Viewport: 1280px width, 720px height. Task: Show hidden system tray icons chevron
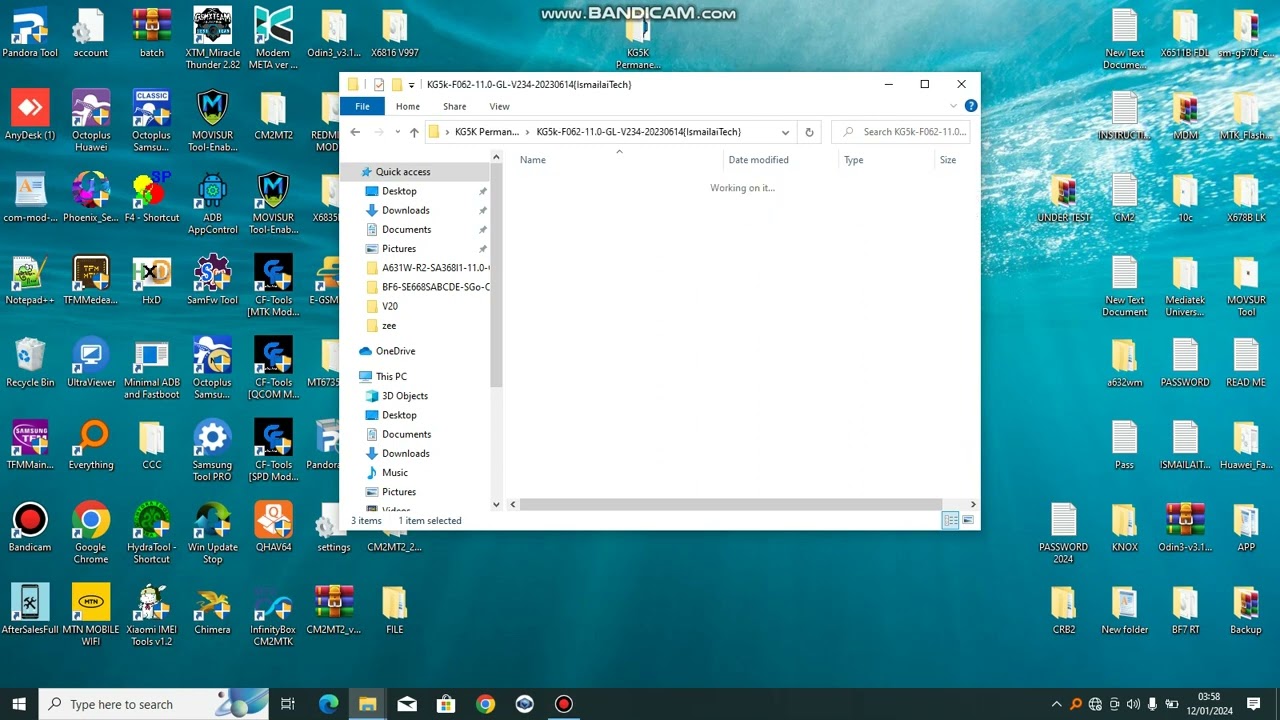(x=1057, y=704)
